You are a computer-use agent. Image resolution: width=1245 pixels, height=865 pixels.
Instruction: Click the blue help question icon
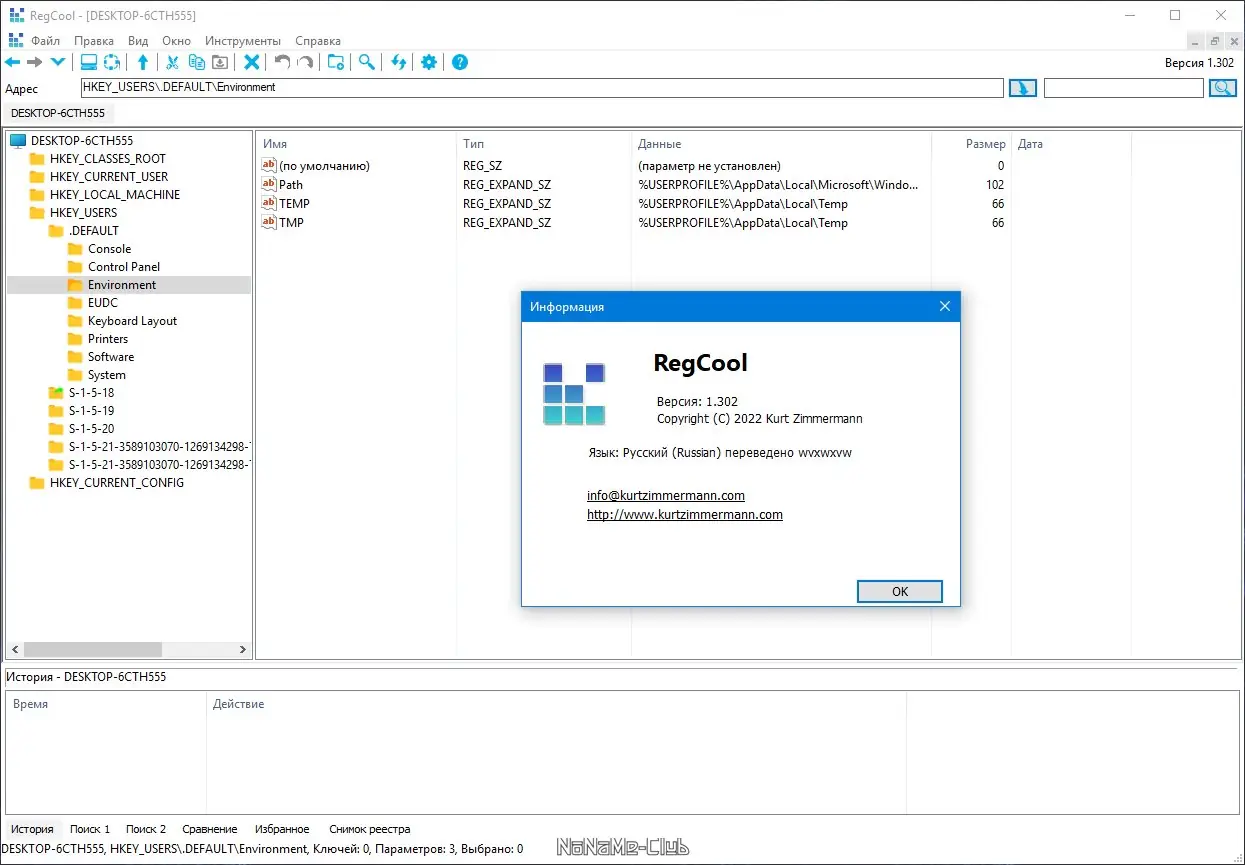click(460, 62)
